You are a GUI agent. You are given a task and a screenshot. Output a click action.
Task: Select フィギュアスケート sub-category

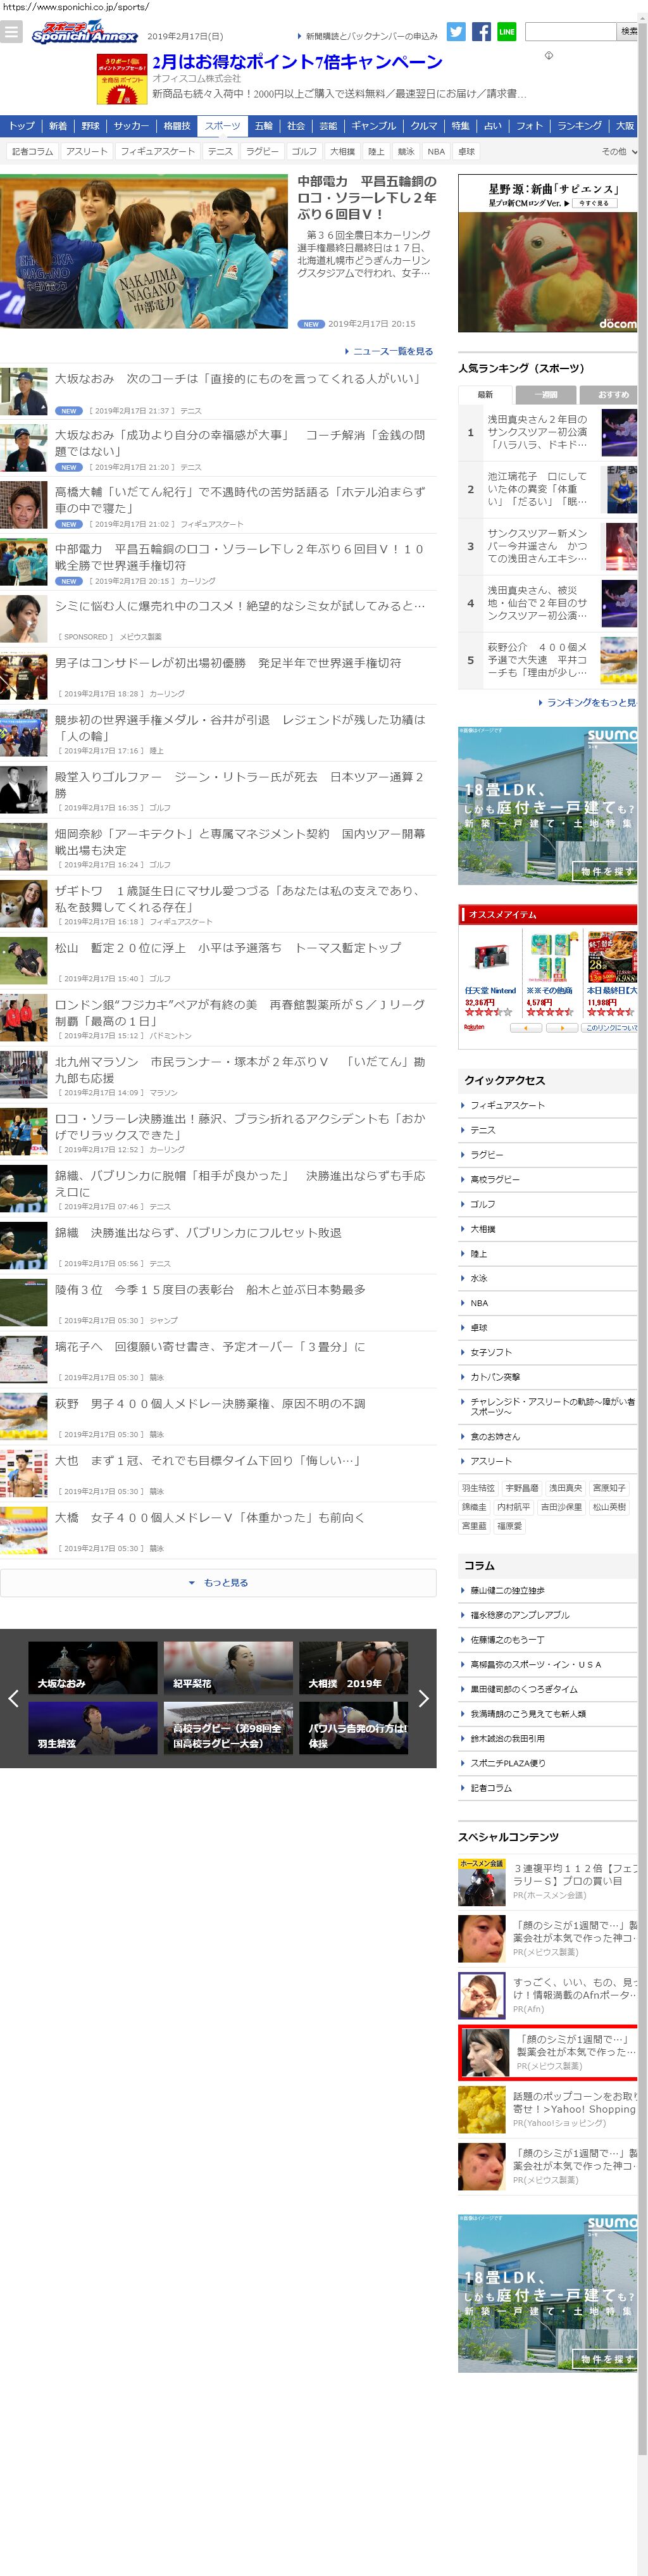coord(157,152)
